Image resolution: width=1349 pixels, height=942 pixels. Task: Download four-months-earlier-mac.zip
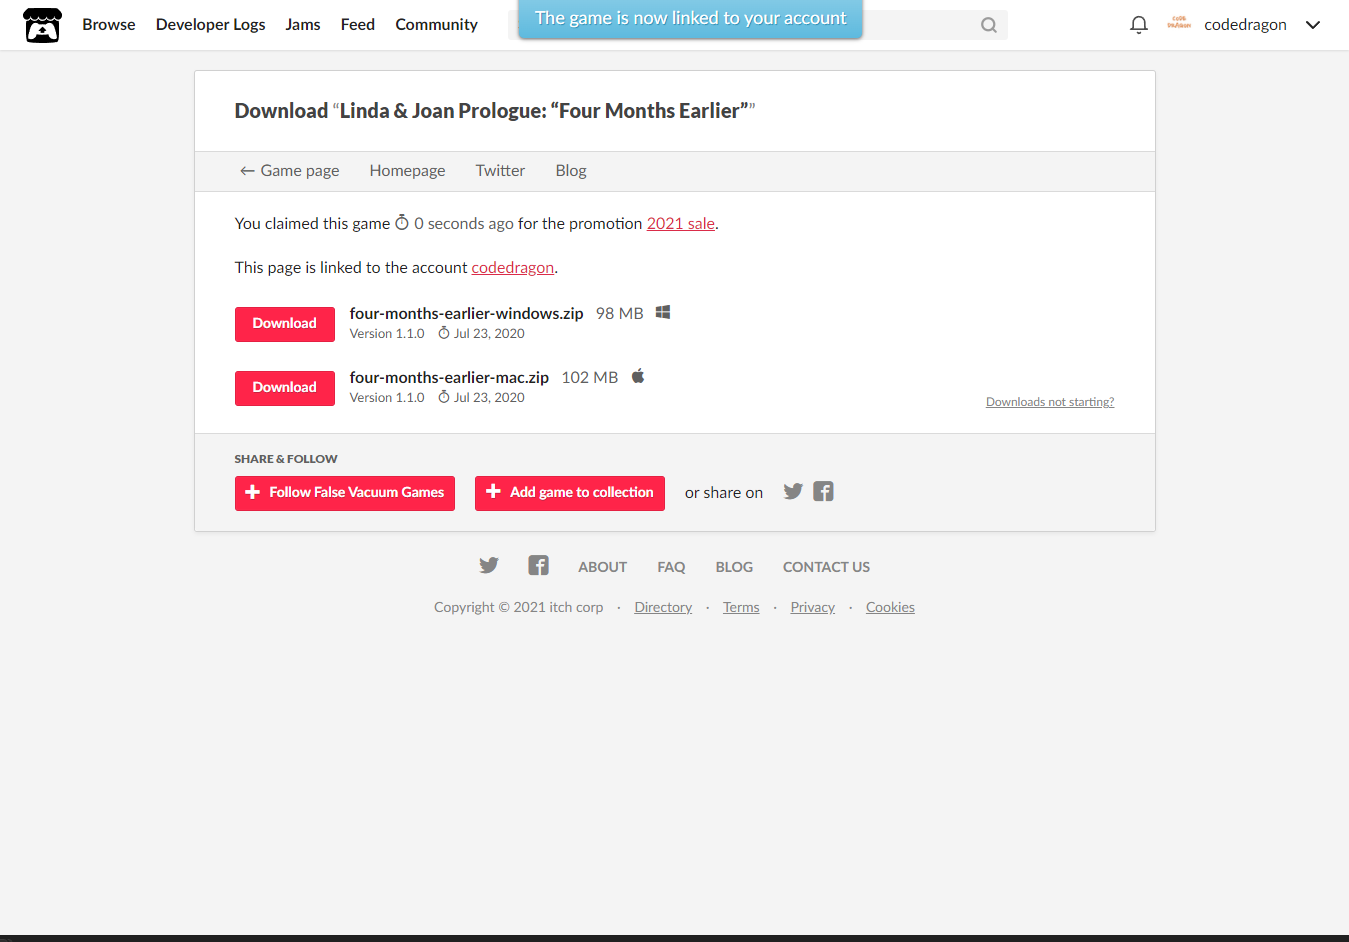coord(285,388)
